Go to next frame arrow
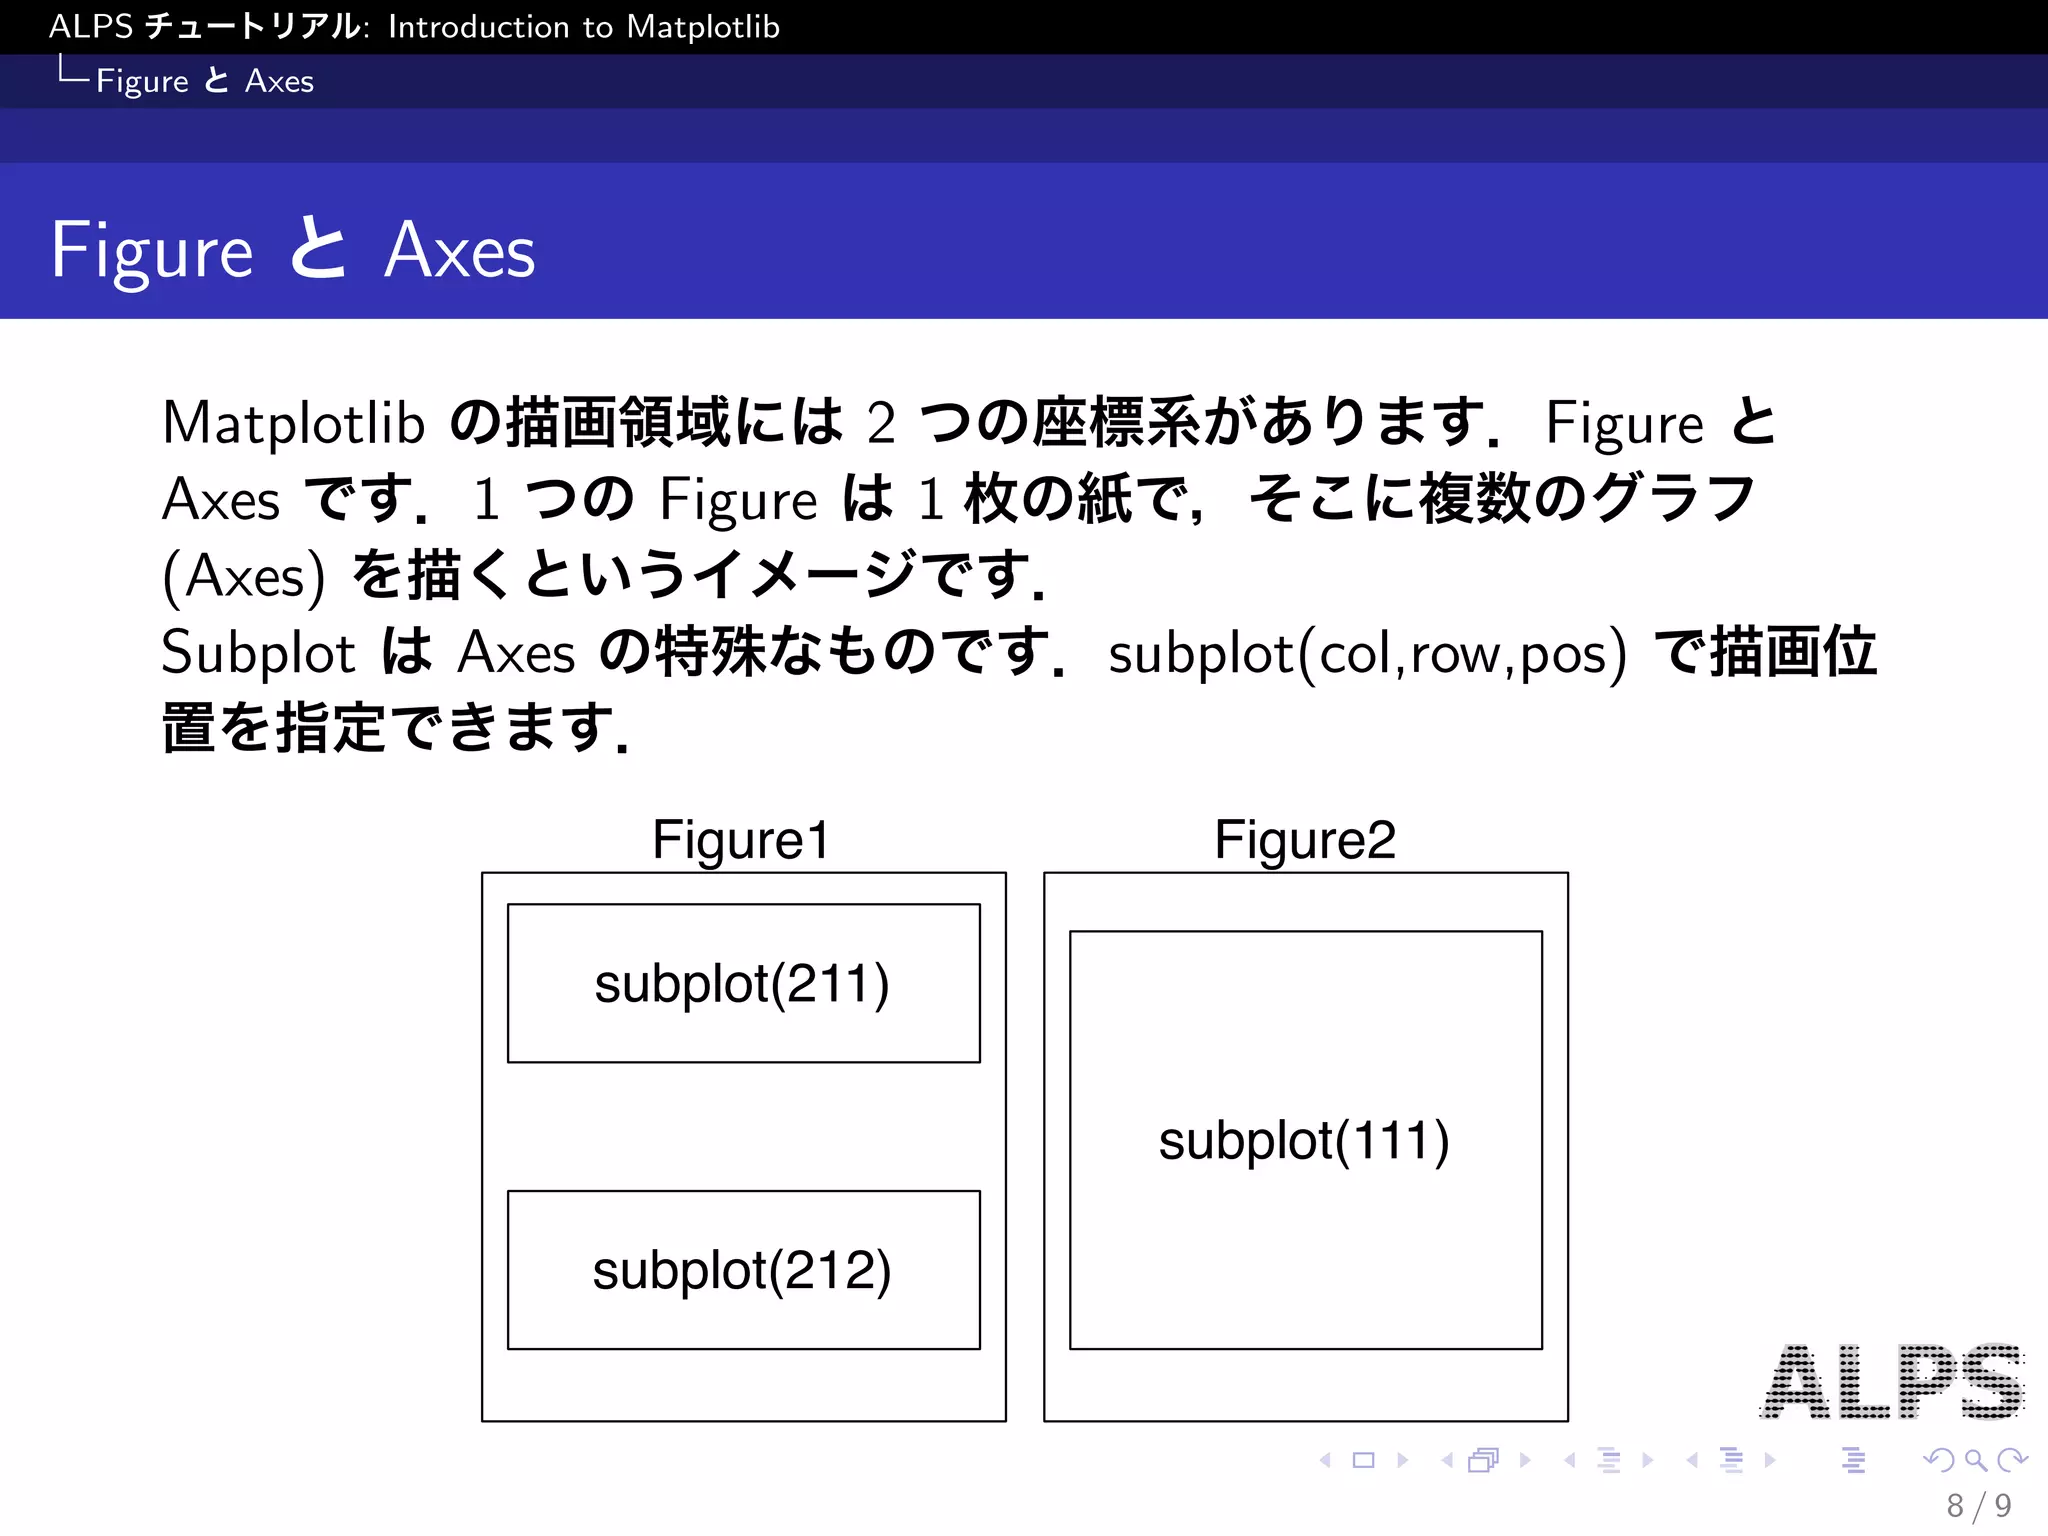2048x1536 pixels. [x=1525, y=1460]
